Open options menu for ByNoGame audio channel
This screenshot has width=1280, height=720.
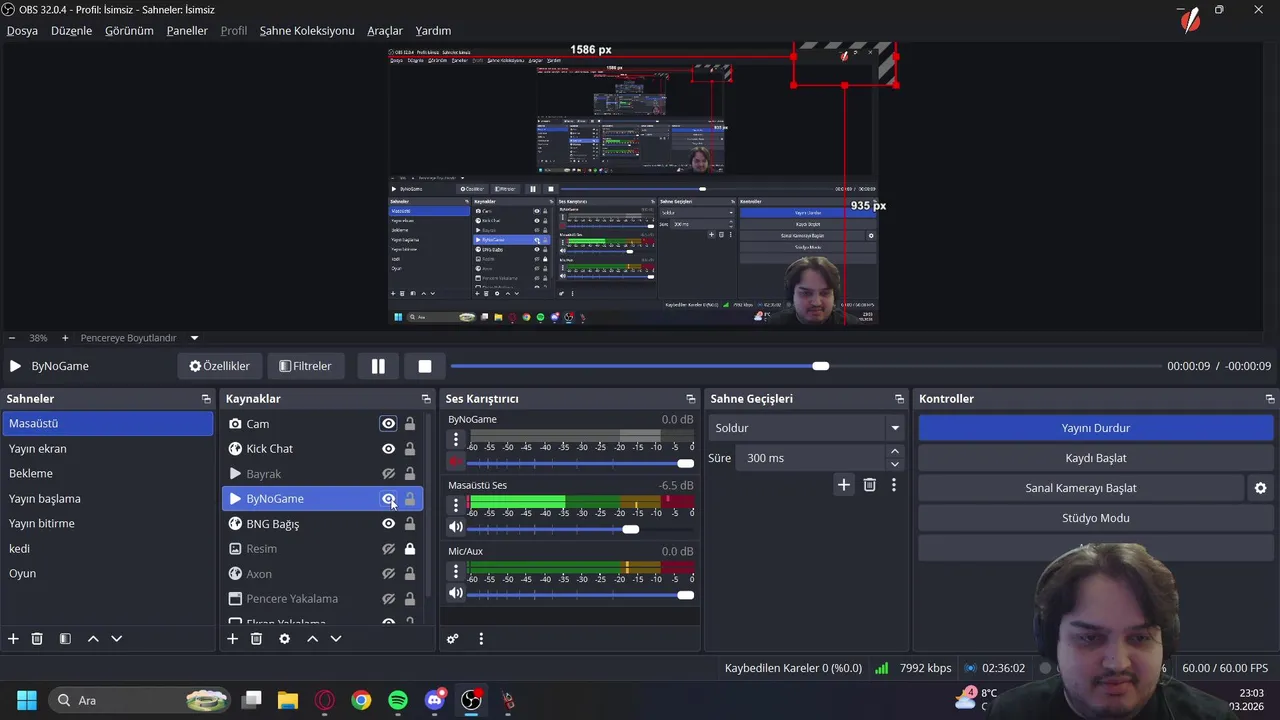coord(456,439)
